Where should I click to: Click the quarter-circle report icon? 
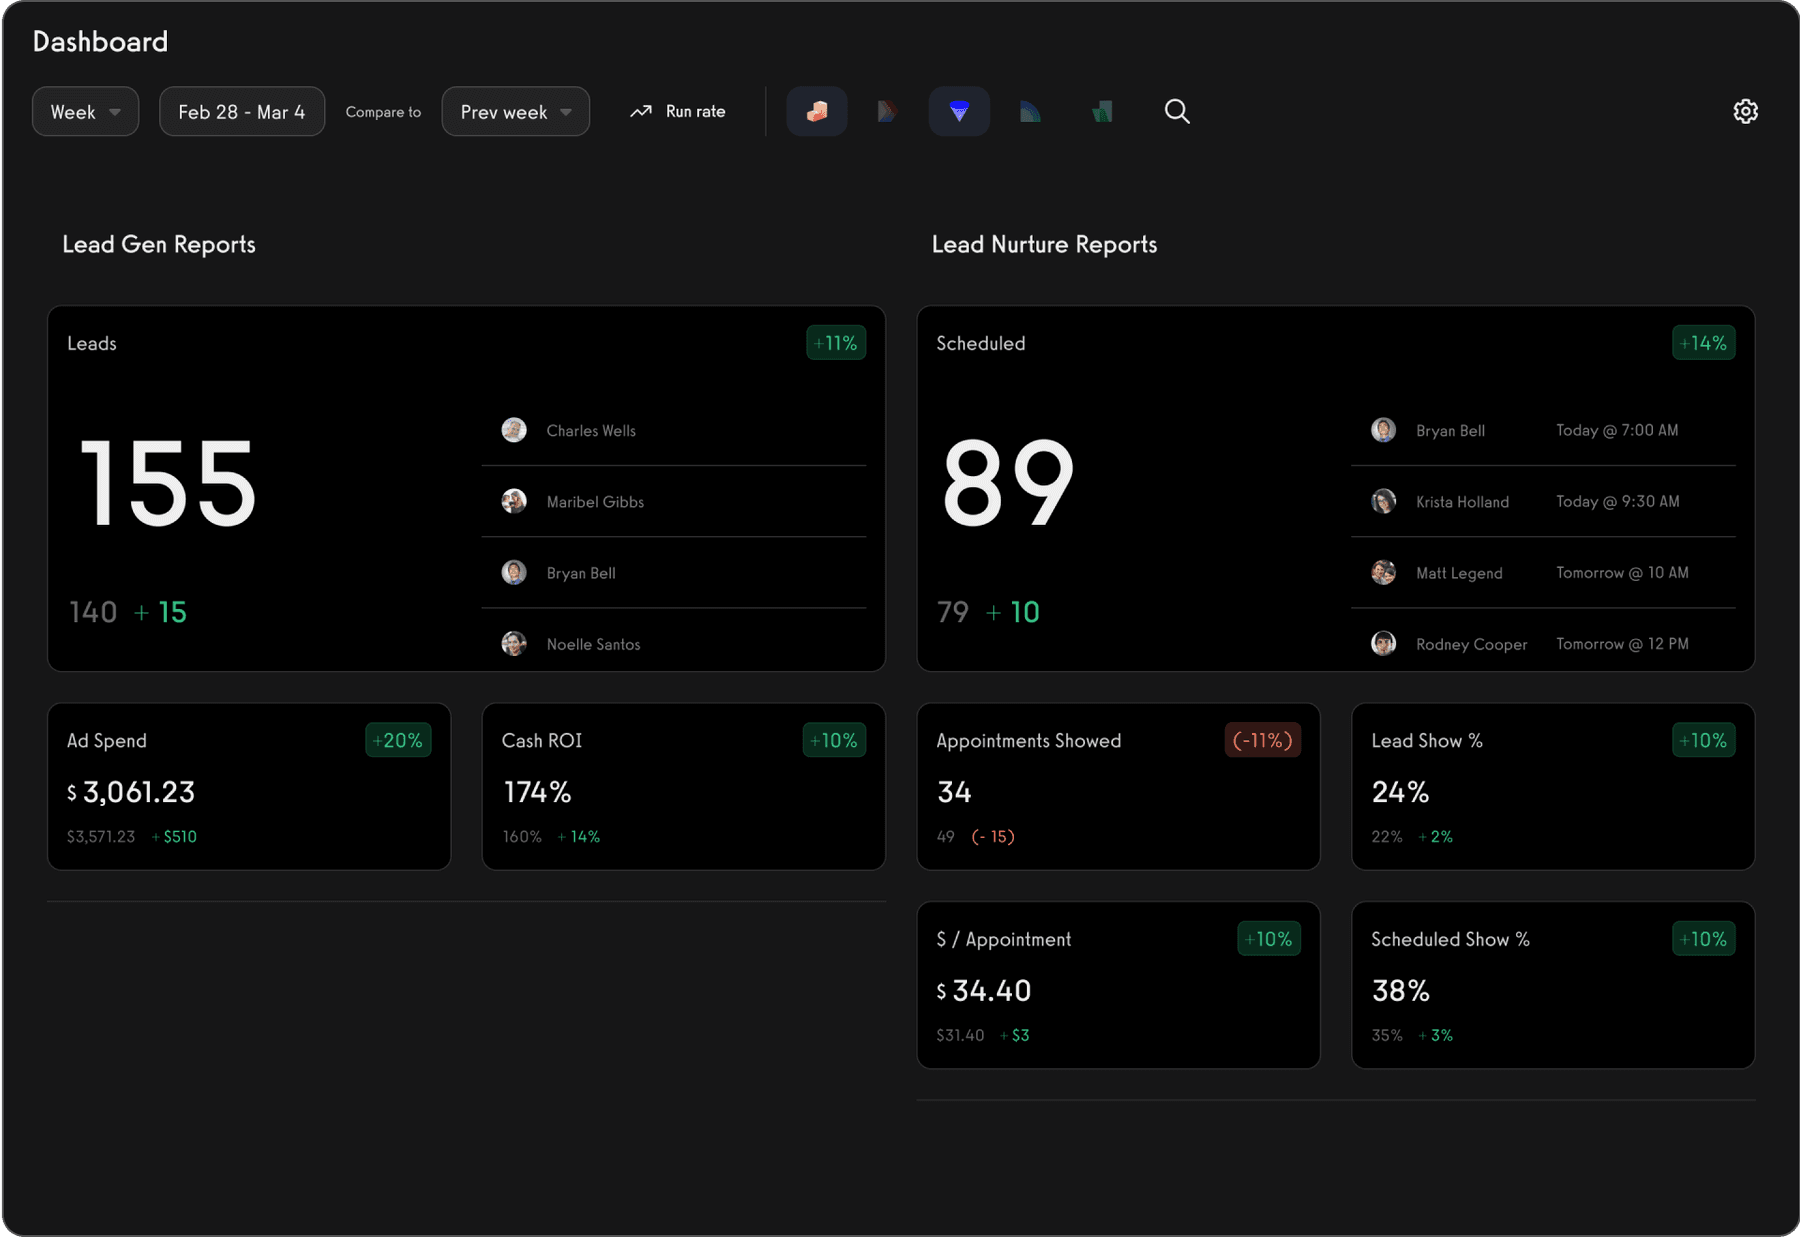pos(1030,111)
